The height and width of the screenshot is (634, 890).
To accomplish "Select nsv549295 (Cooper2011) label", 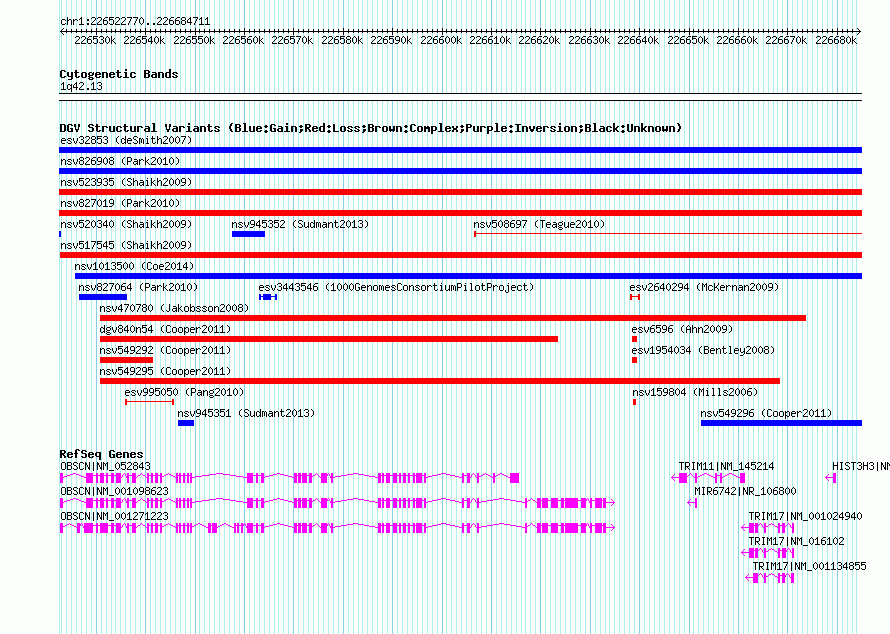I will [x=165, y=371].
